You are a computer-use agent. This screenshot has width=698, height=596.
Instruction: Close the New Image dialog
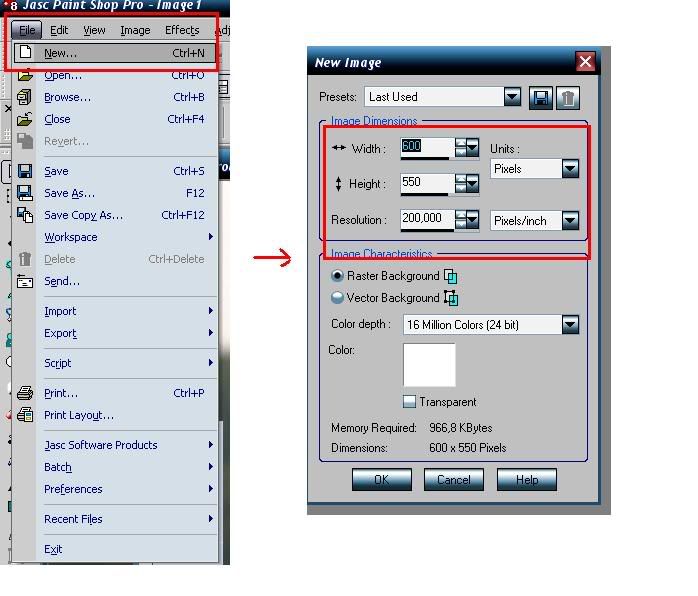click(585, 61)
